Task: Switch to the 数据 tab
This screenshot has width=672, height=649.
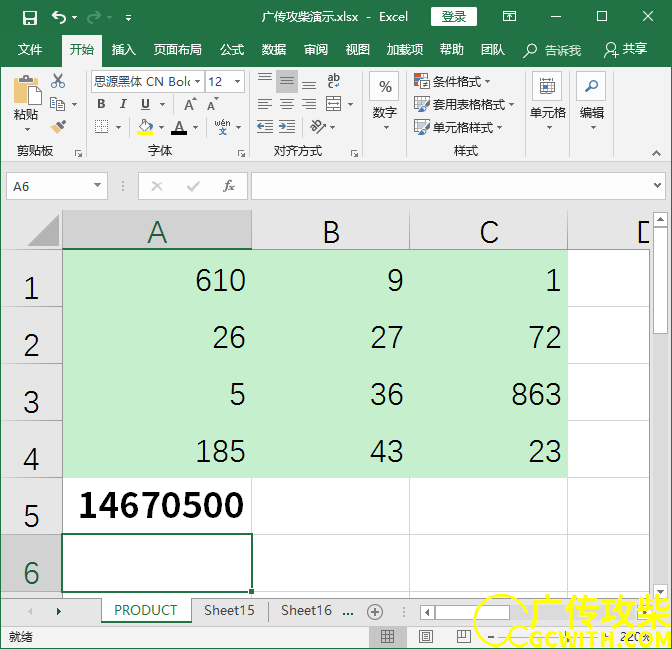Action: tap(274, 50)
